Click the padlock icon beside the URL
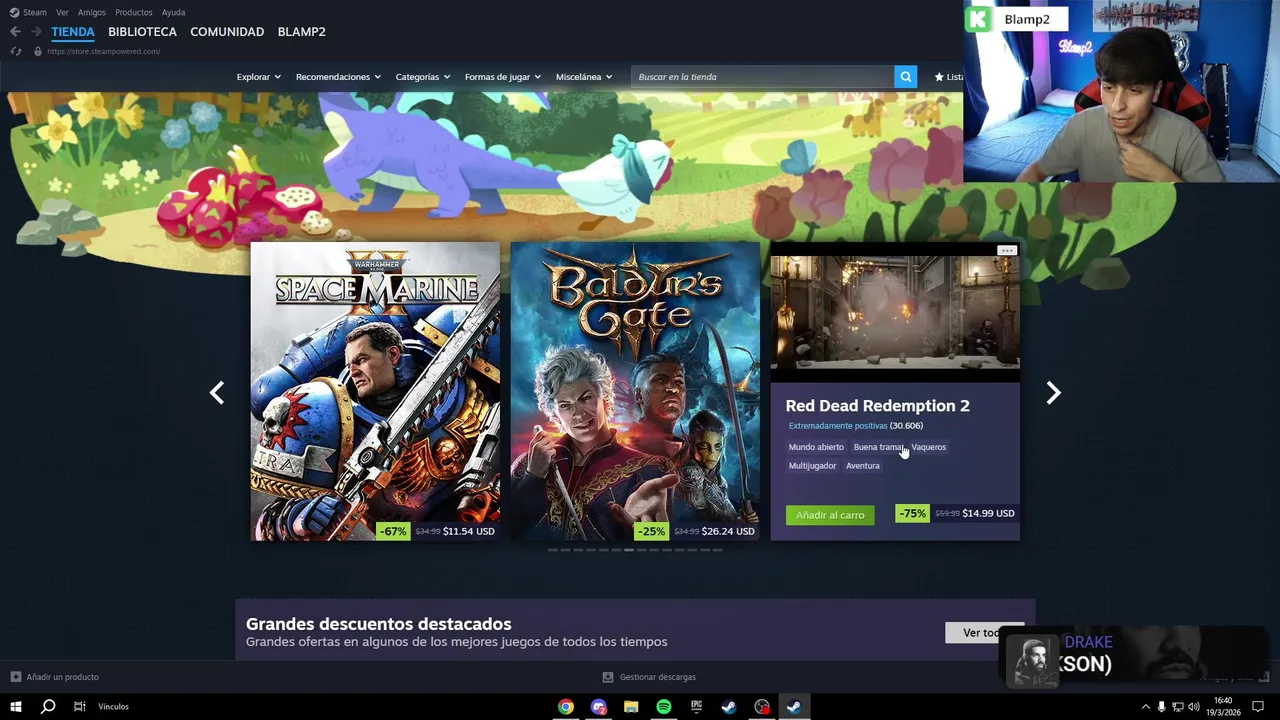Screen dimensions: 1280x720 tap(38, 51)
